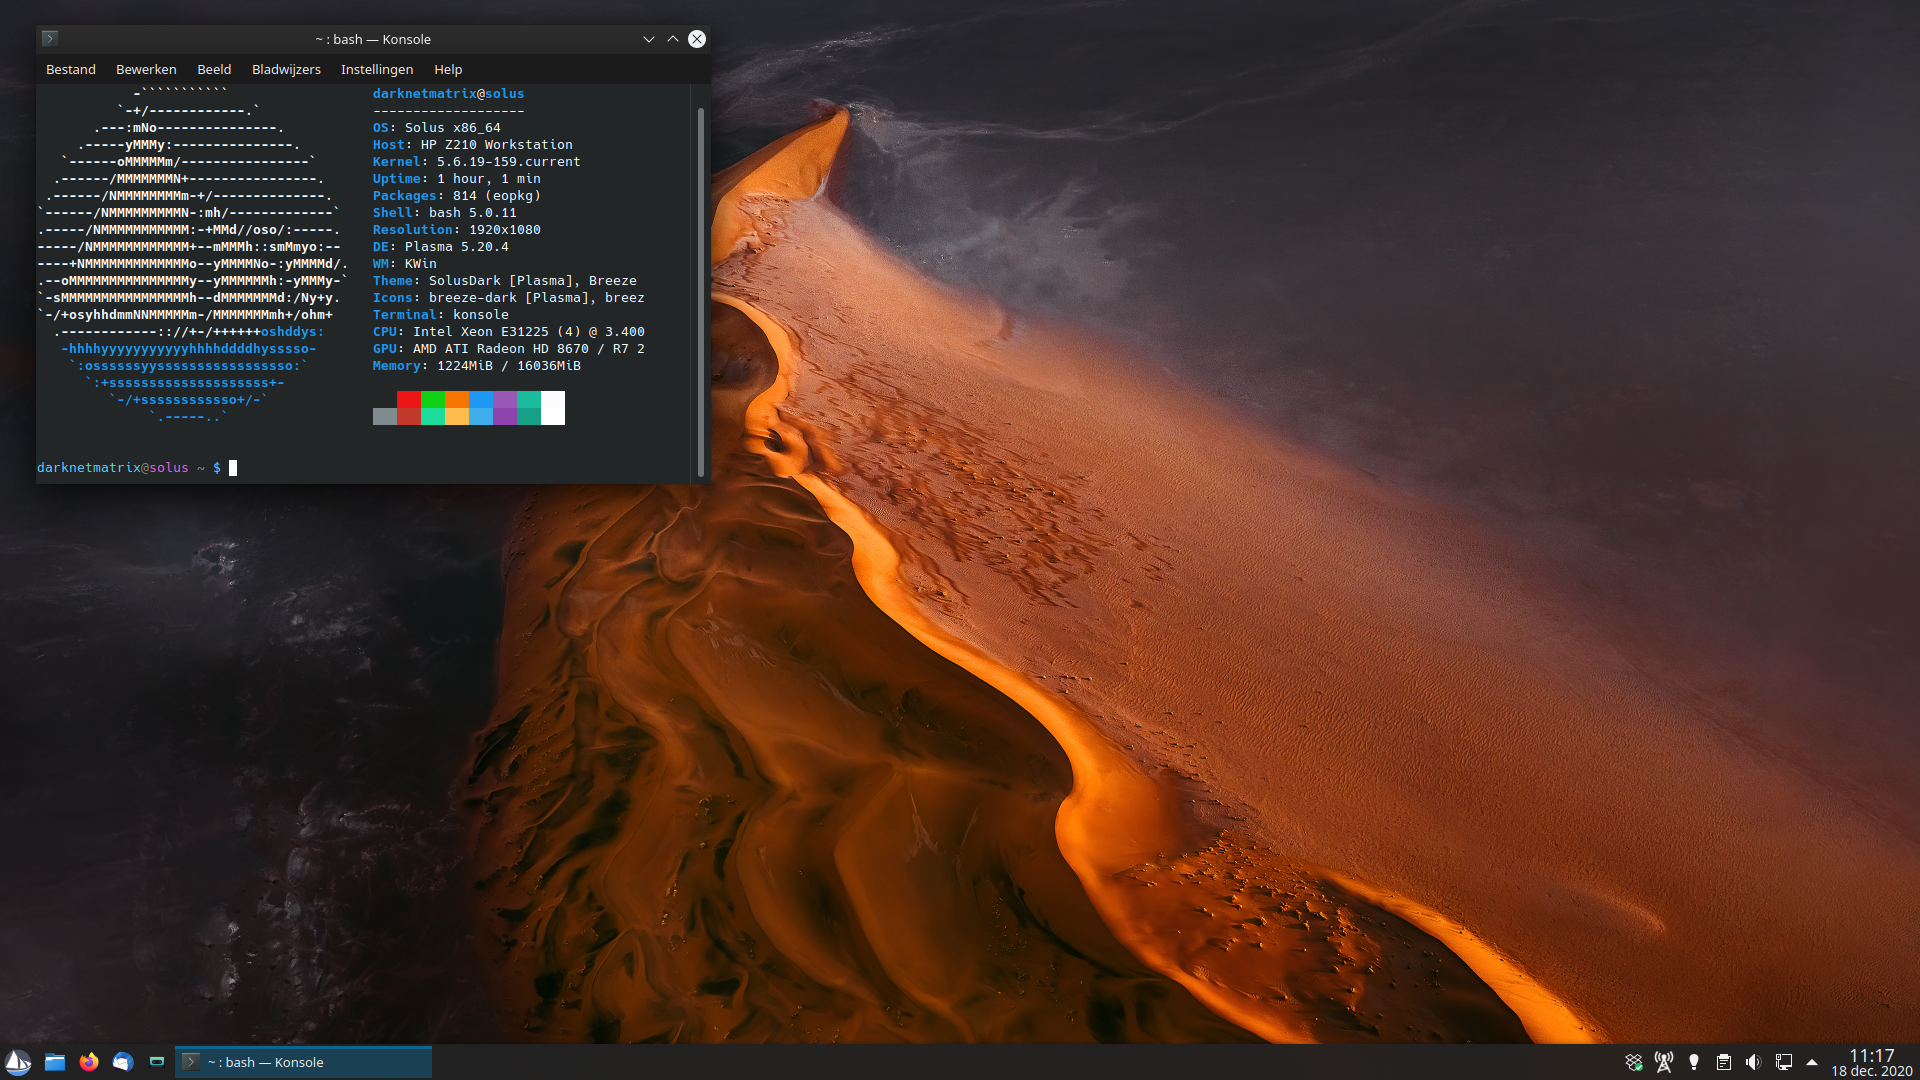The image size is (1920, 1080).
Task: Open the audio volume tray applet
Action: [1753, 1062]
